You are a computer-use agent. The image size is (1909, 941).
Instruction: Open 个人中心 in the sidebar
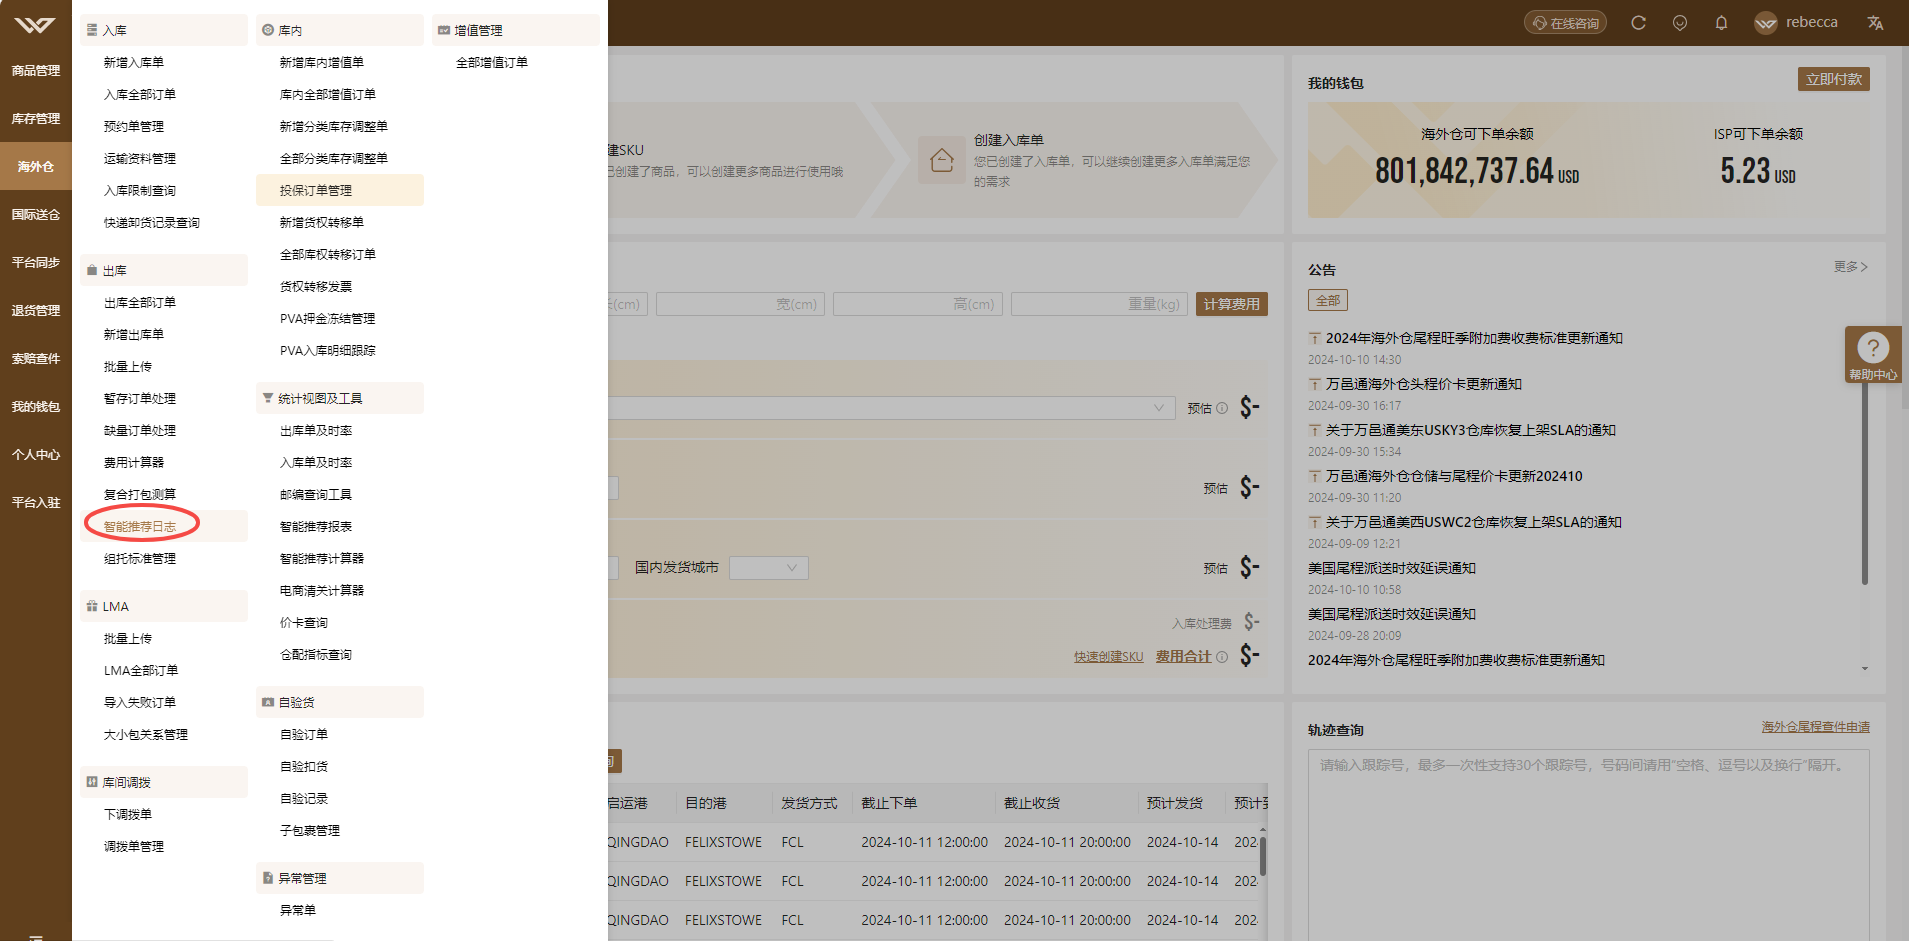36,455
